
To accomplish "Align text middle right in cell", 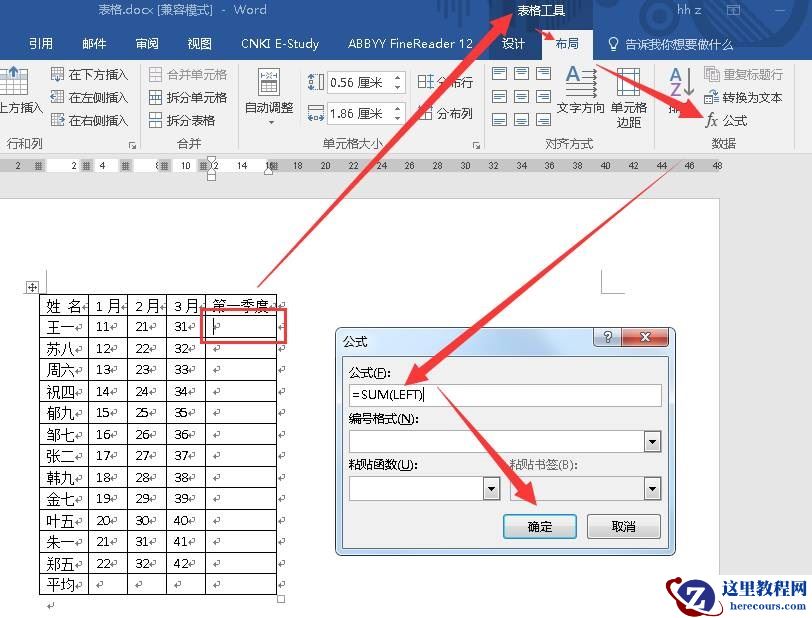I will 543,96.
